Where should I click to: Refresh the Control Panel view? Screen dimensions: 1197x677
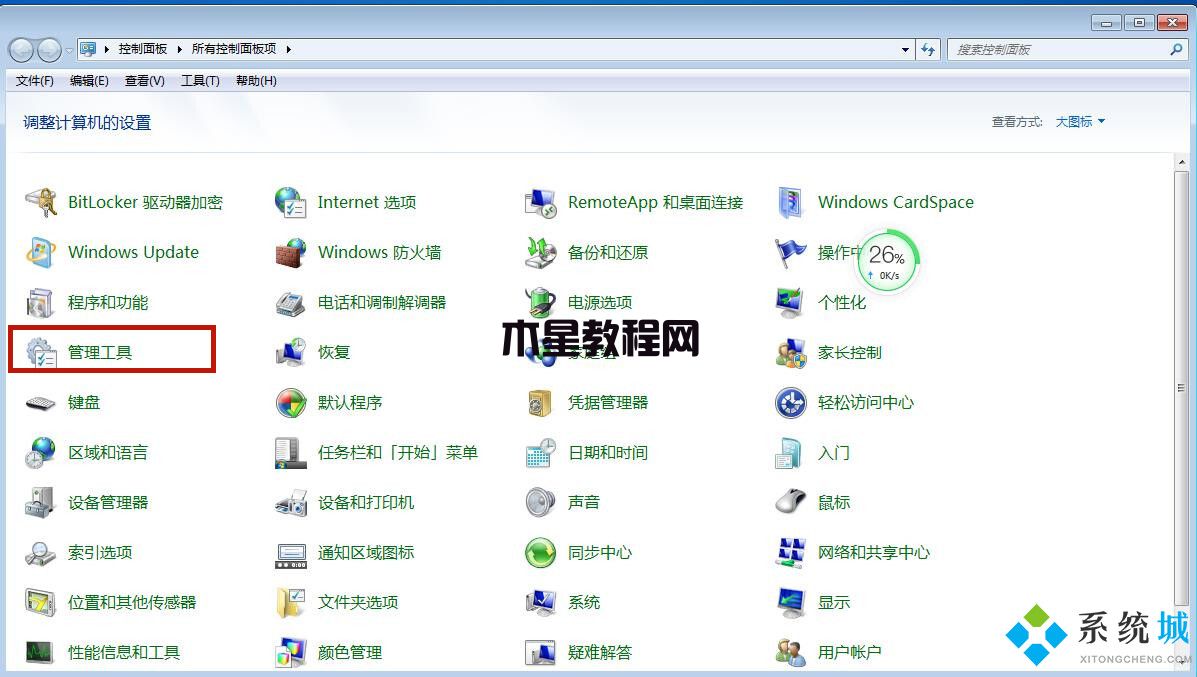click(x=928, y=50)
